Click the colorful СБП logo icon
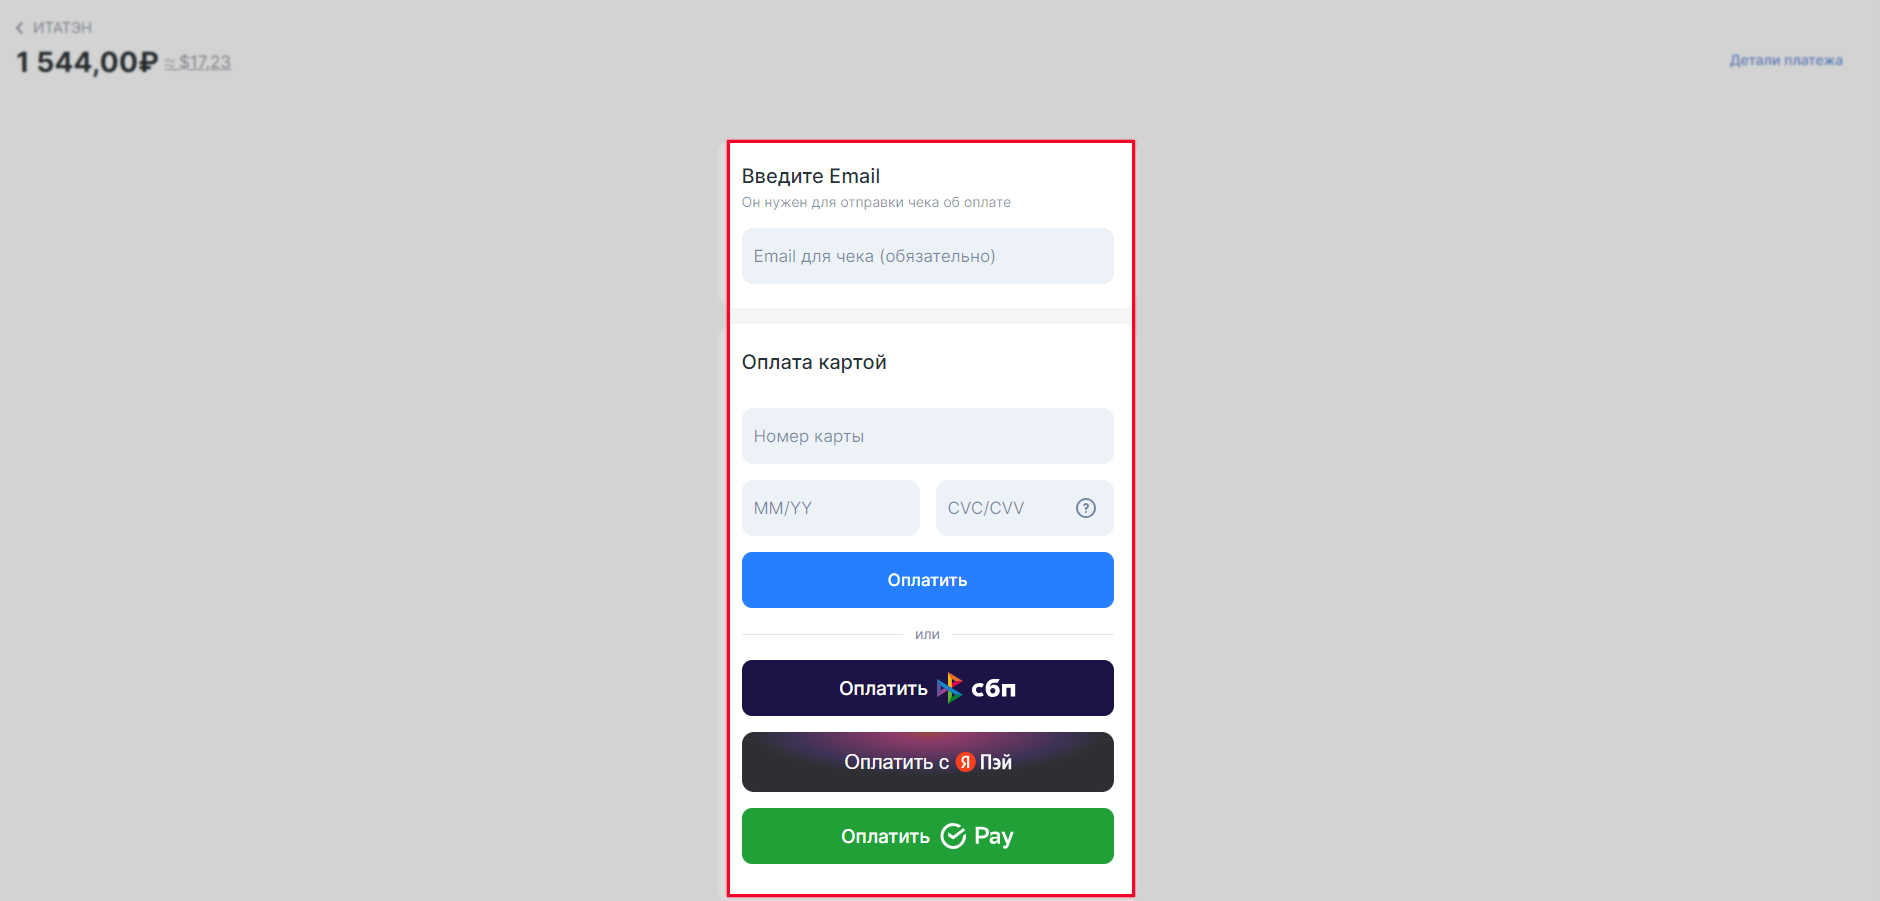 click(x=949, y=688)
